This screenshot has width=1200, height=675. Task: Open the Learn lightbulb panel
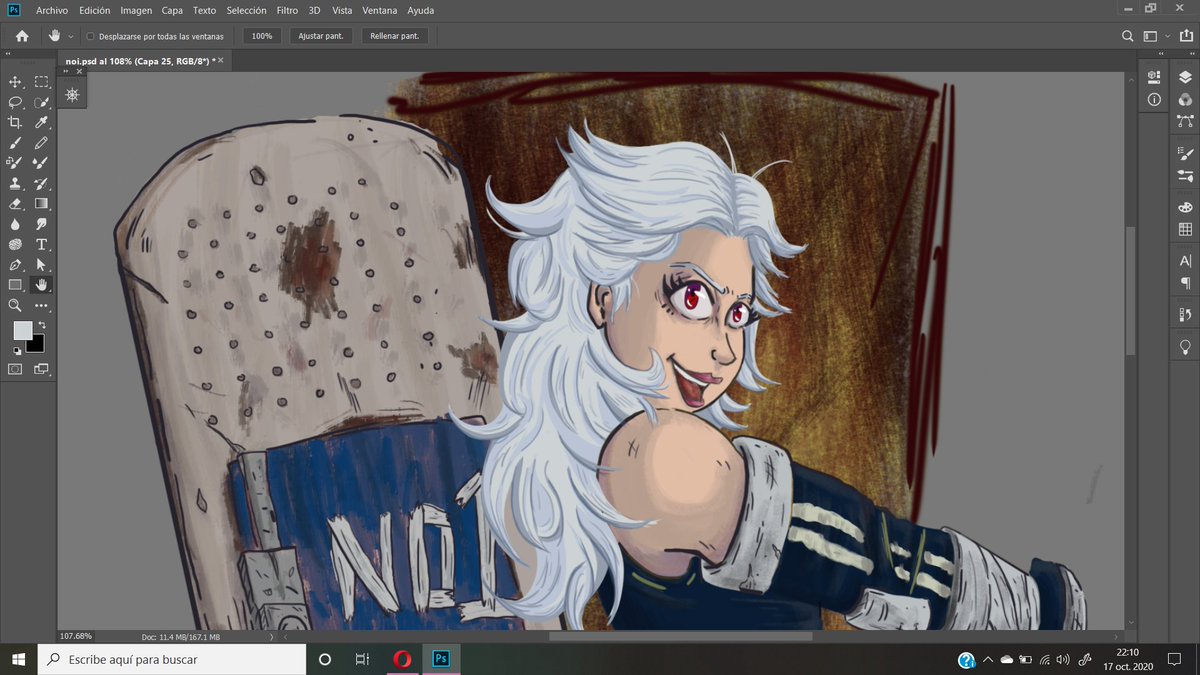pos(1185,346)
